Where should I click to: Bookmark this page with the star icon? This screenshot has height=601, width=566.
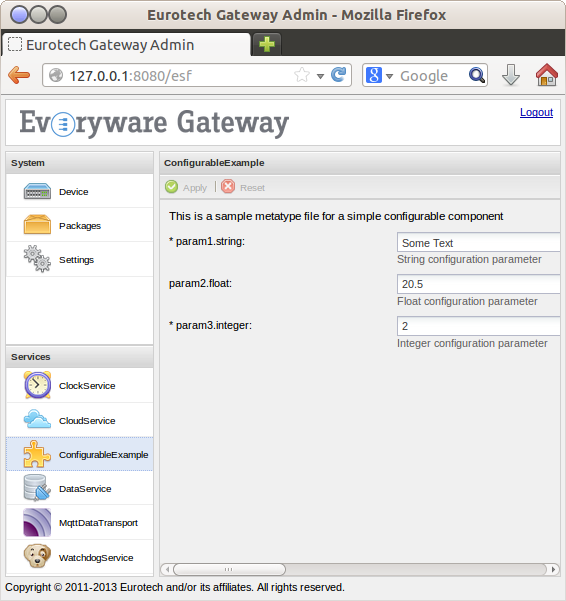(302, 75)
